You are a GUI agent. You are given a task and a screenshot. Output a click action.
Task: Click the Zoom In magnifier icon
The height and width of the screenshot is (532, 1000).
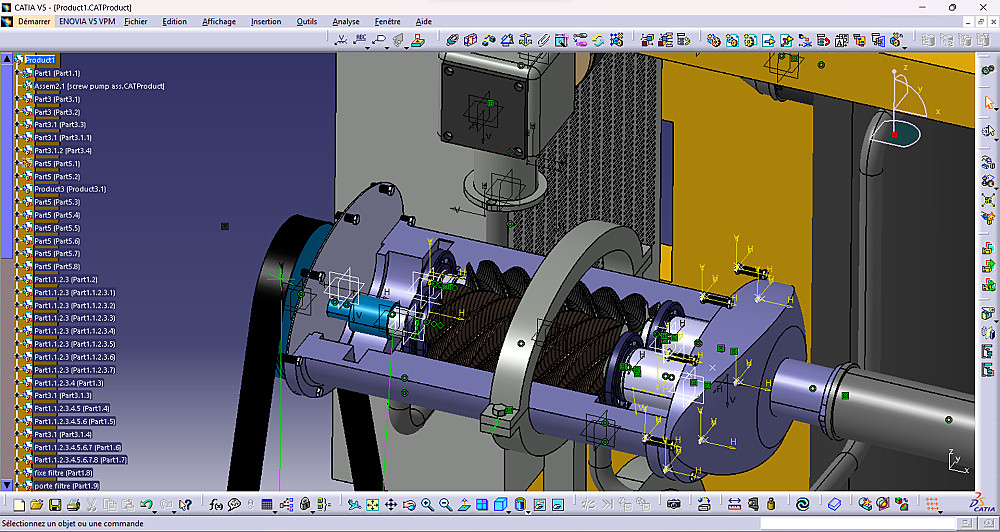pyautogui.click(x=427, y=505)
